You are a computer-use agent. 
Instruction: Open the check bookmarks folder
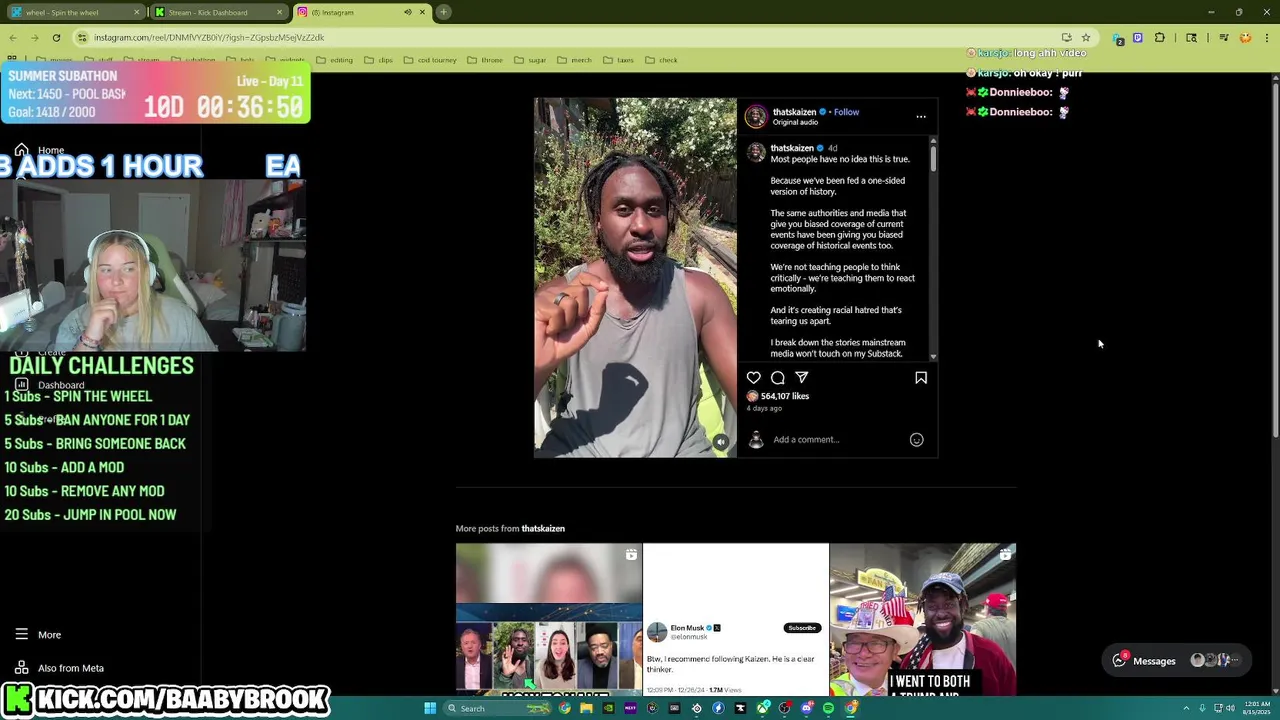[662, 60]
